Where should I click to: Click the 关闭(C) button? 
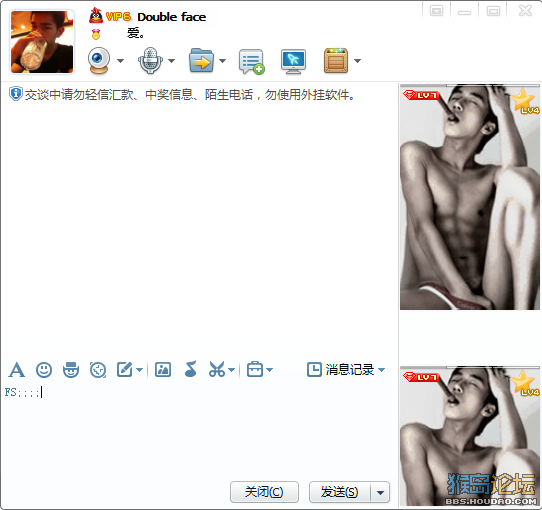tap(264, 492)
